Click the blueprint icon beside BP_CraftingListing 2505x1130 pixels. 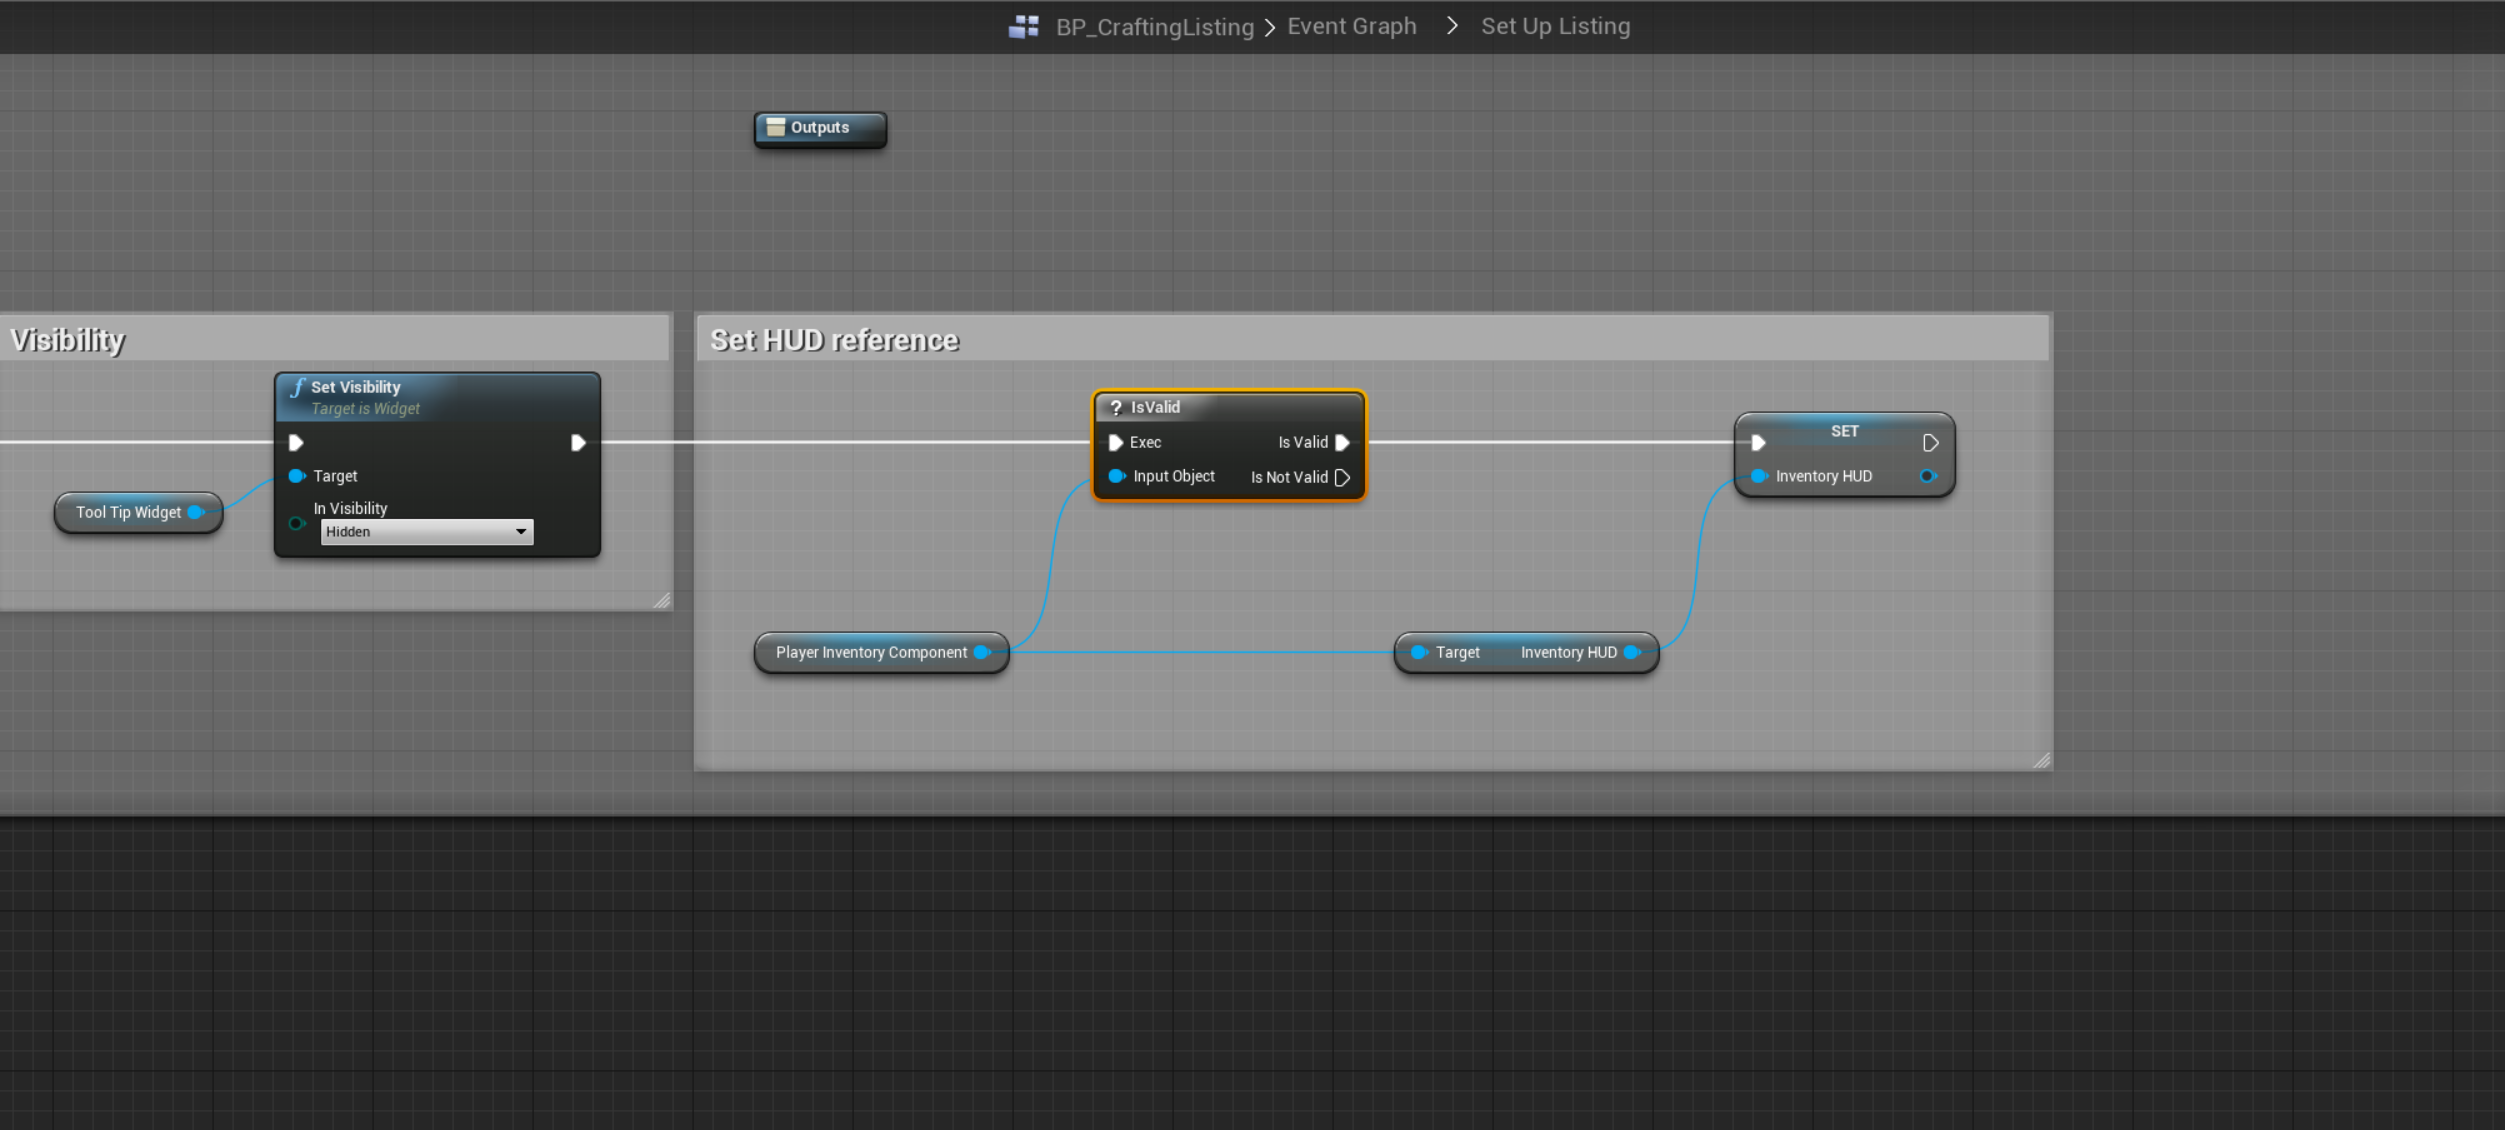pos(1023,27)
